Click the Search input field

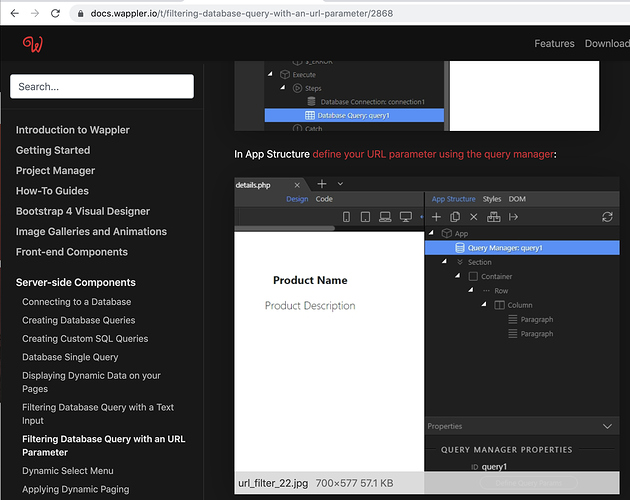[101, 87]
